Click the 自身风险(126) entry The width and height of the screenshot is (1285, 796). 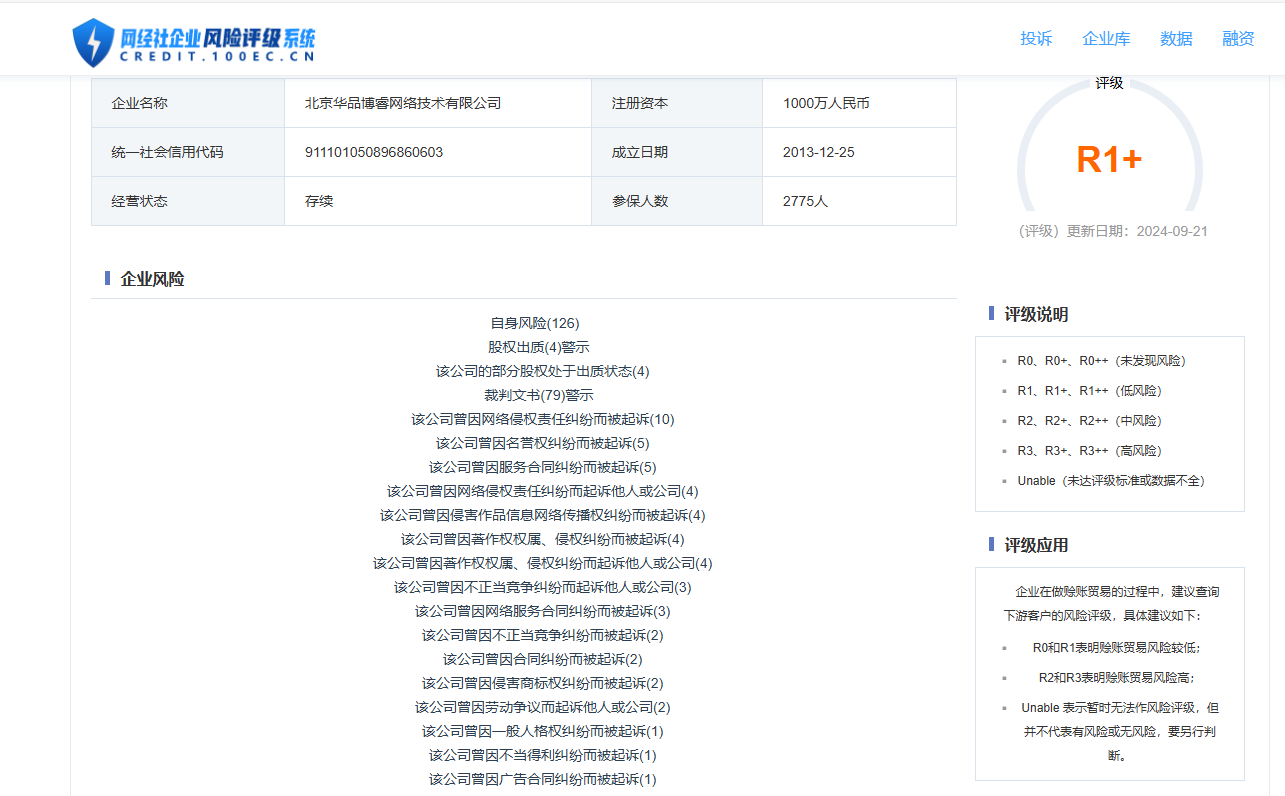535,323
